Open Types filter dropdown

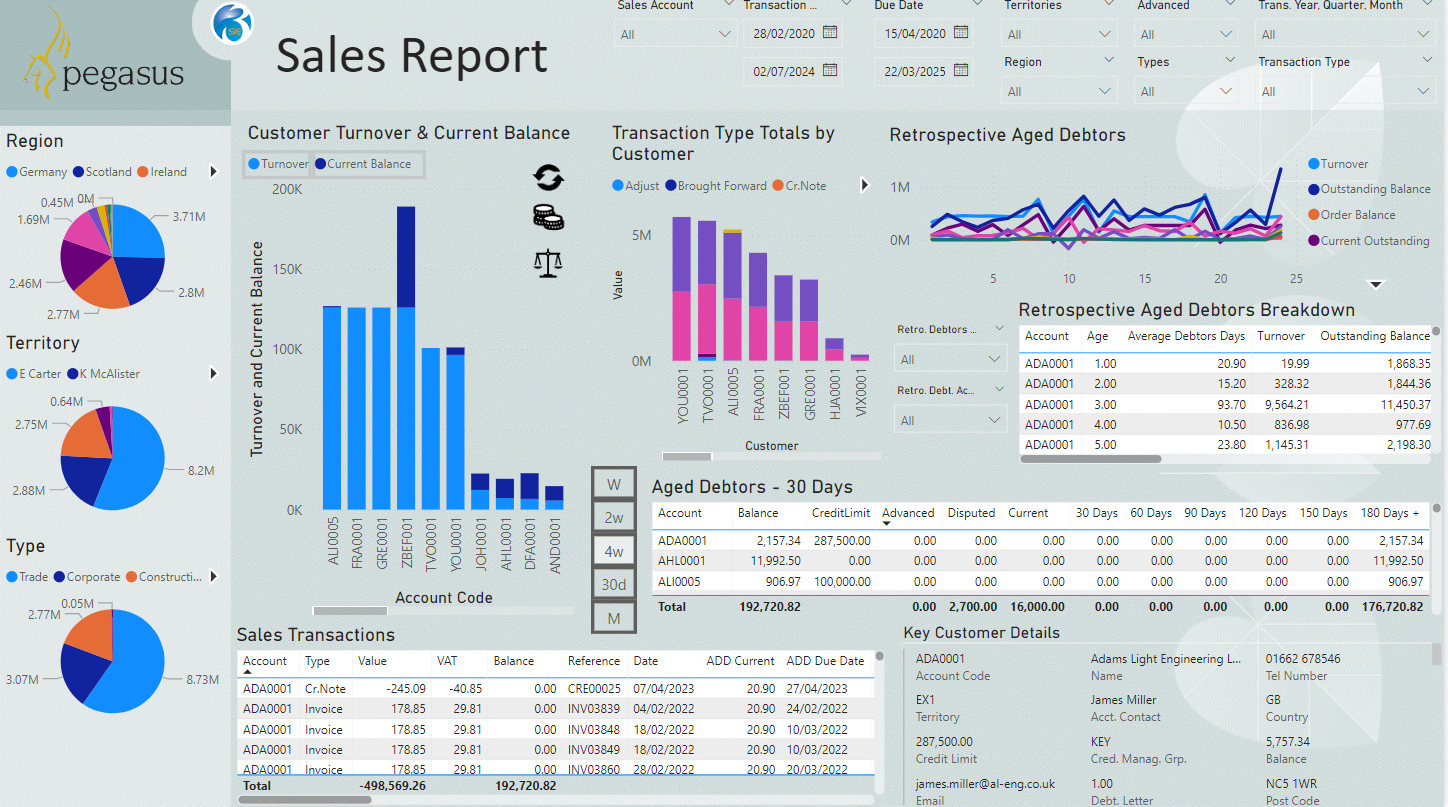[1188, 91]
